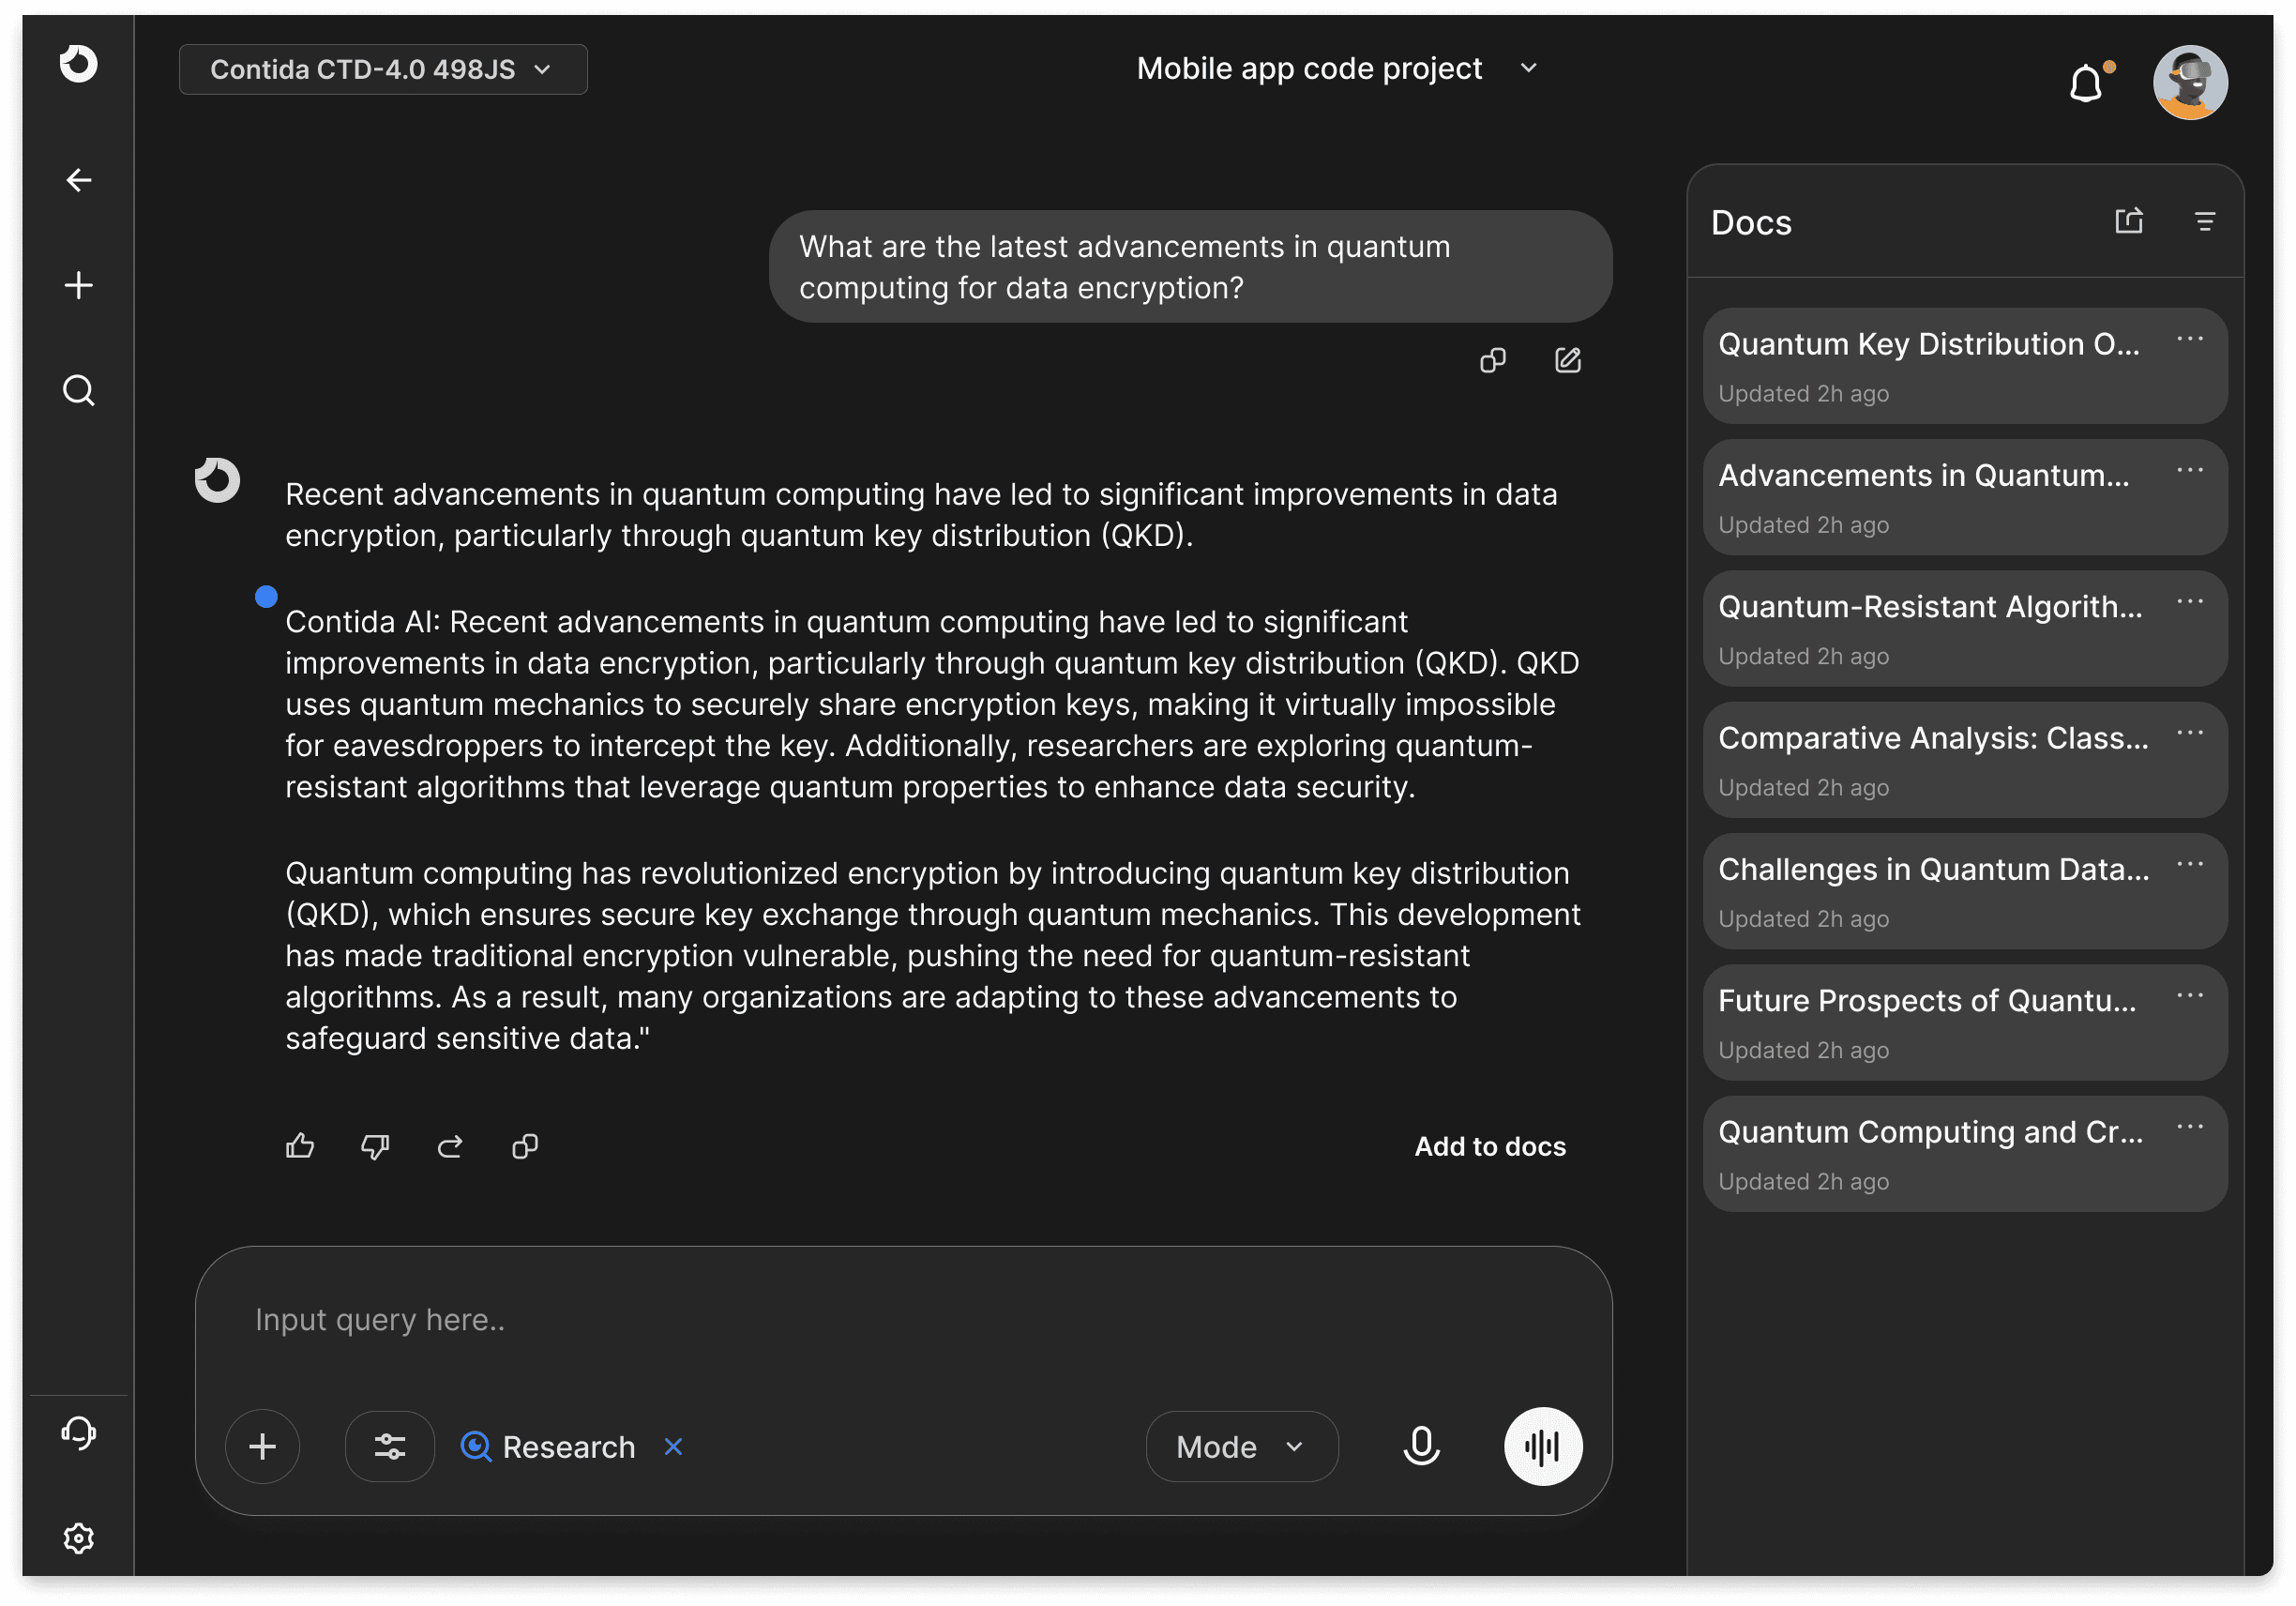Viewport: 2296px width, 1606px height.
Task: Open the Mode dropdown
Action: coord(1241,1446)
